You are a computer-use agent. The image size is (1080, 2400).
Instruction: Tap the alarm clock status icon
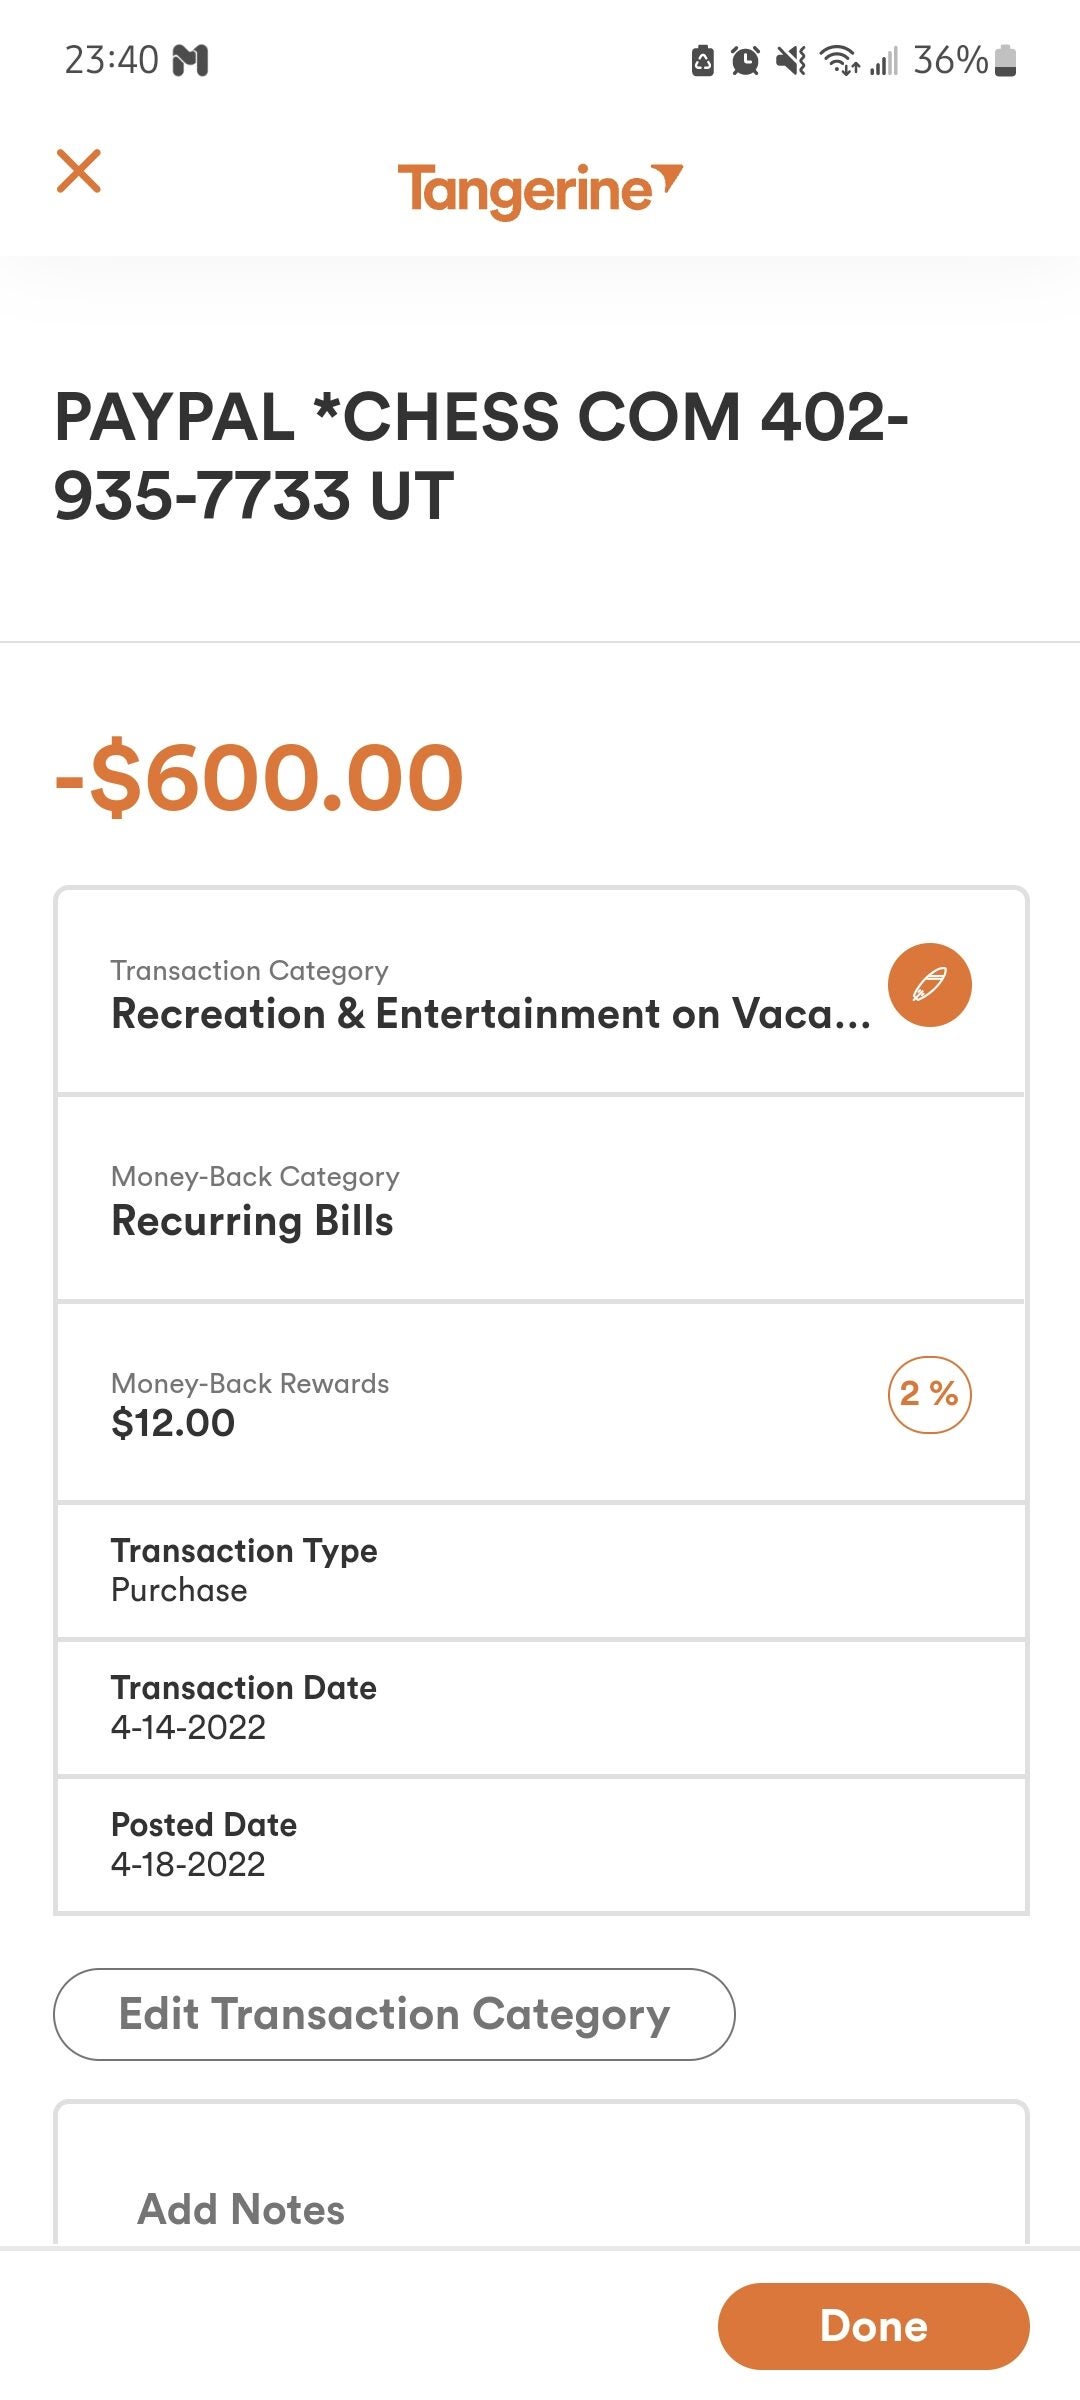point(745,61)
